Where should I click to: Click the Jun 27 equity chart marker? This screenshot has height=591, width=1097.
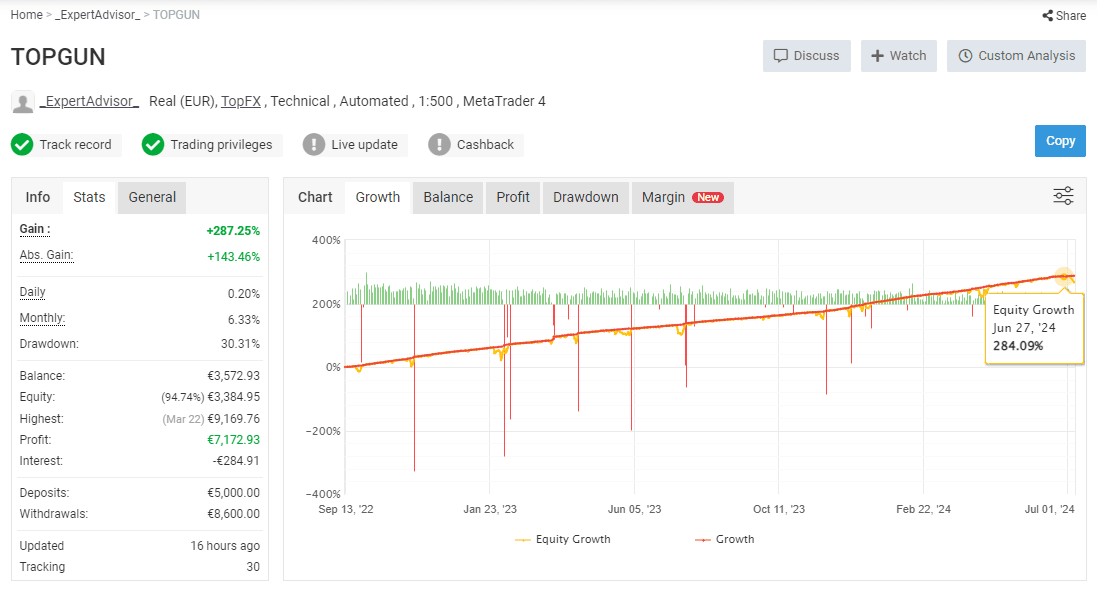[x=1064, y=277]
